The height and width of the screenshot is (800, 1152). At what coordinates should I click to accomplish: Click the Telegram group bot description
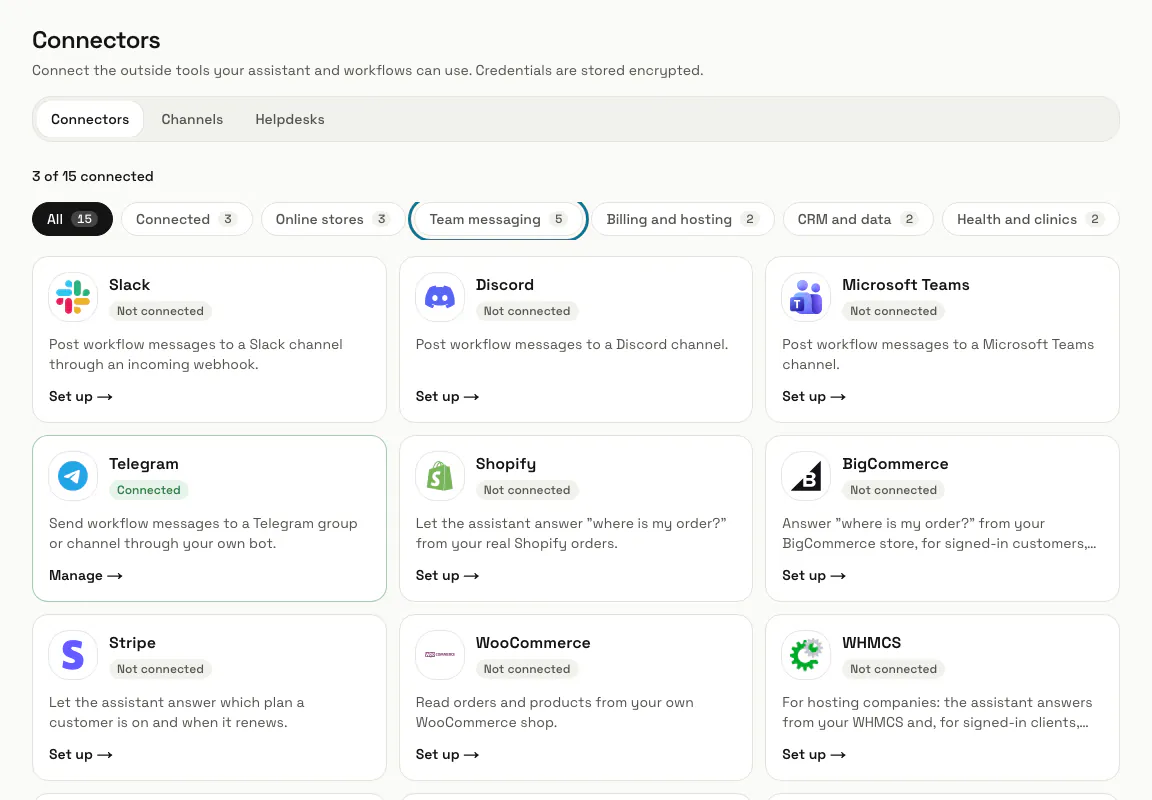[x=204, y=533]
